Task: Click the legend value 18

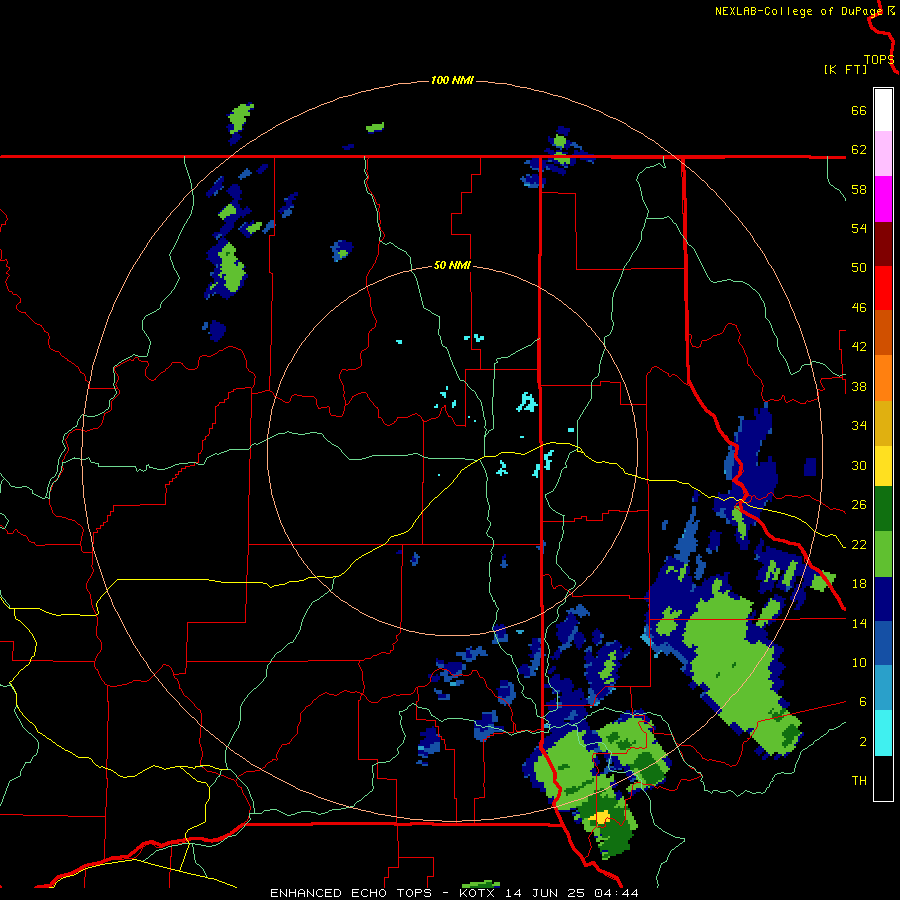Action: coord(859,584)
